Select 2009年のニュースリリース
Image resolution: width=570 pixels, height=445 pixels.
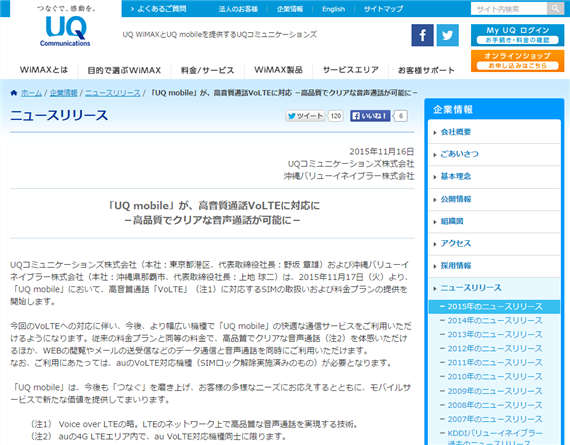[x=494, y=391]
